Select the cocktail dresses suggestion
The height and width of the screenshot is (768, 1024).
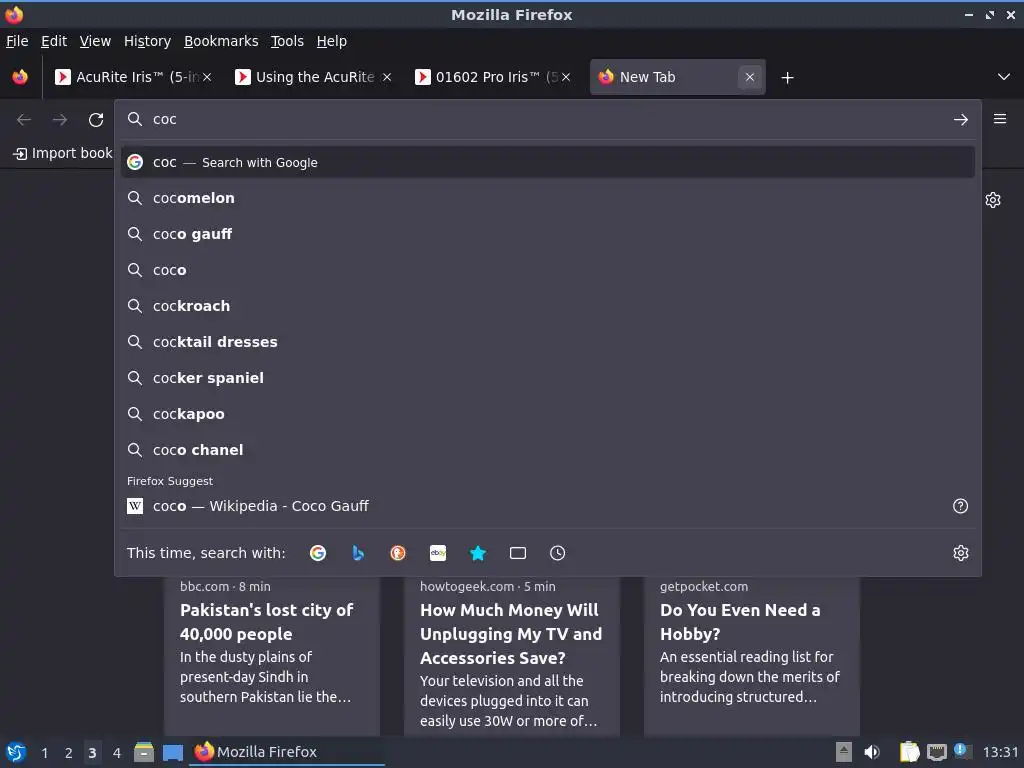click(x=547, y=342)
